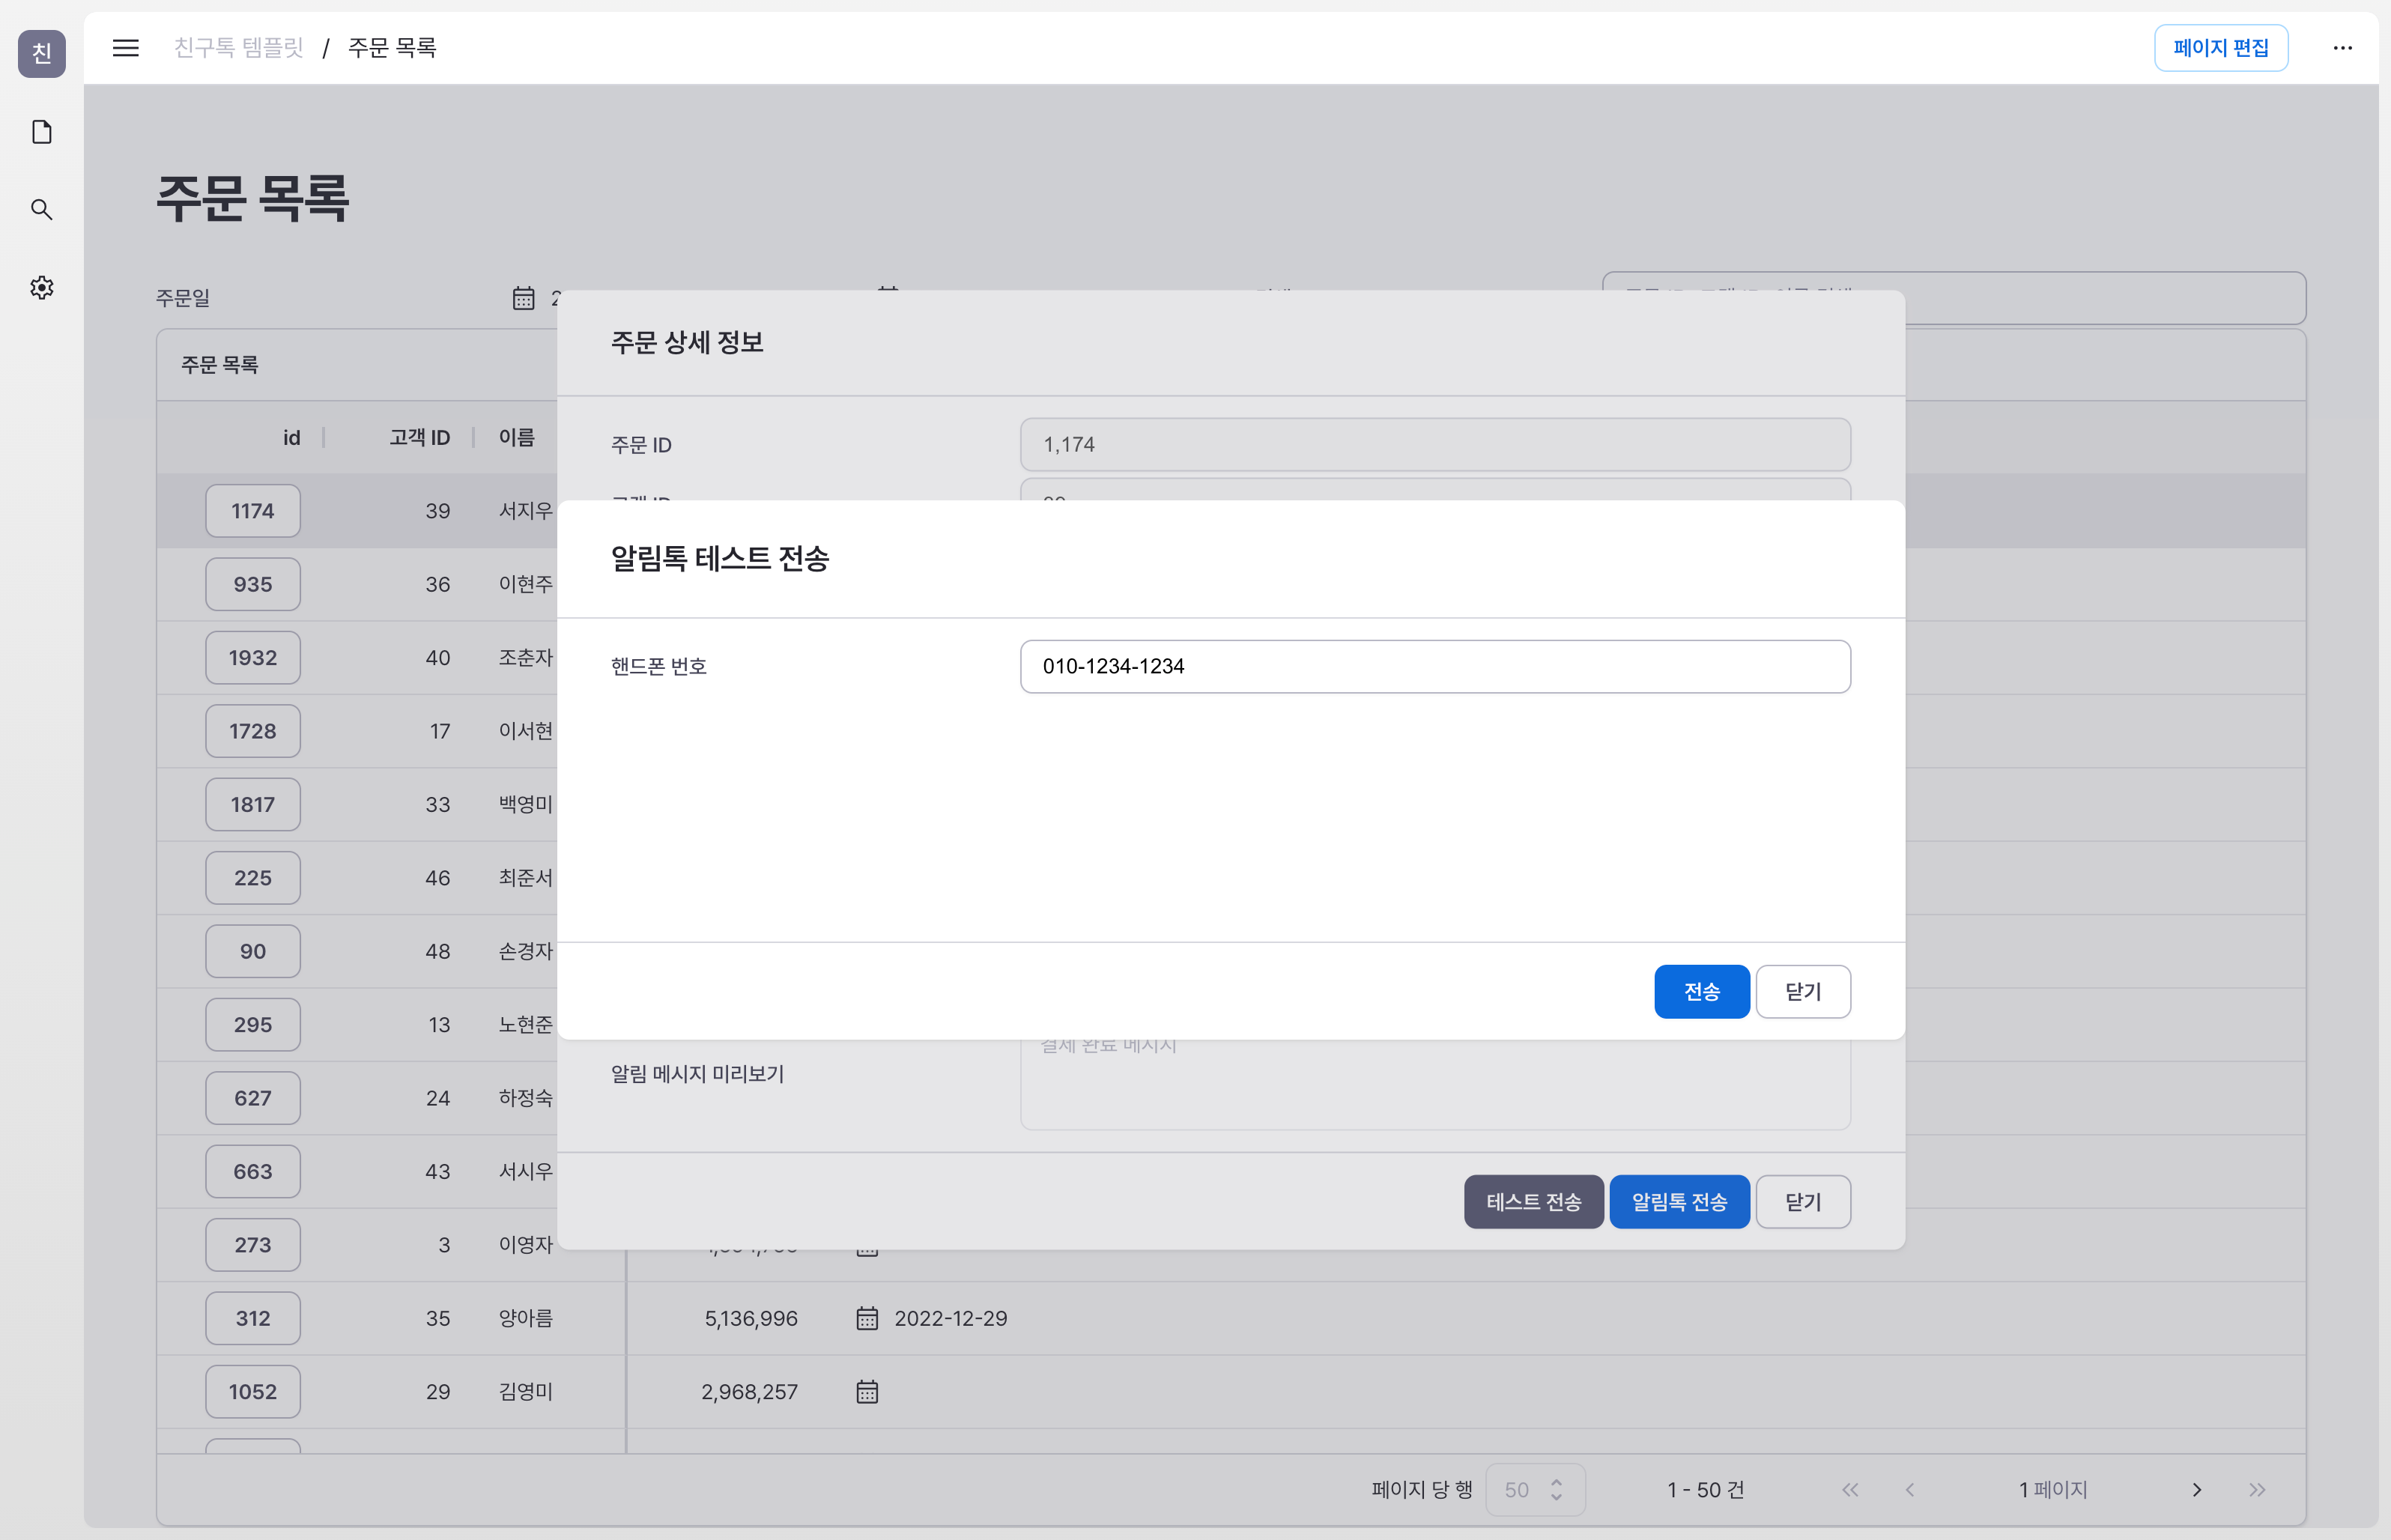The width and height of the screenshot is (2391, 1540).
Task: Click the order id 1817 button
Action: tap(253, 805)
